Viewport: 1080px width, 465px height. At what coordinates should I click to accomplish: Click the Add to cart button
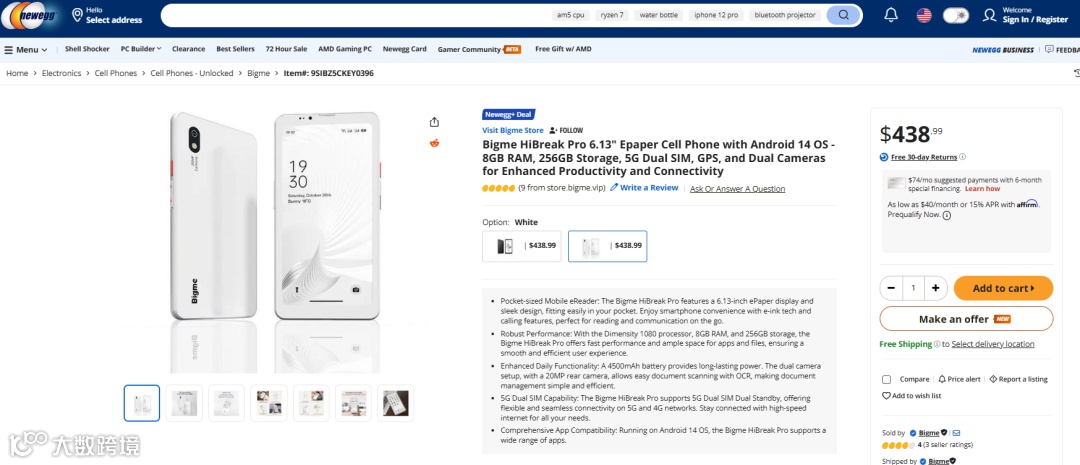pyautogui.click(x=1002, y=288)
